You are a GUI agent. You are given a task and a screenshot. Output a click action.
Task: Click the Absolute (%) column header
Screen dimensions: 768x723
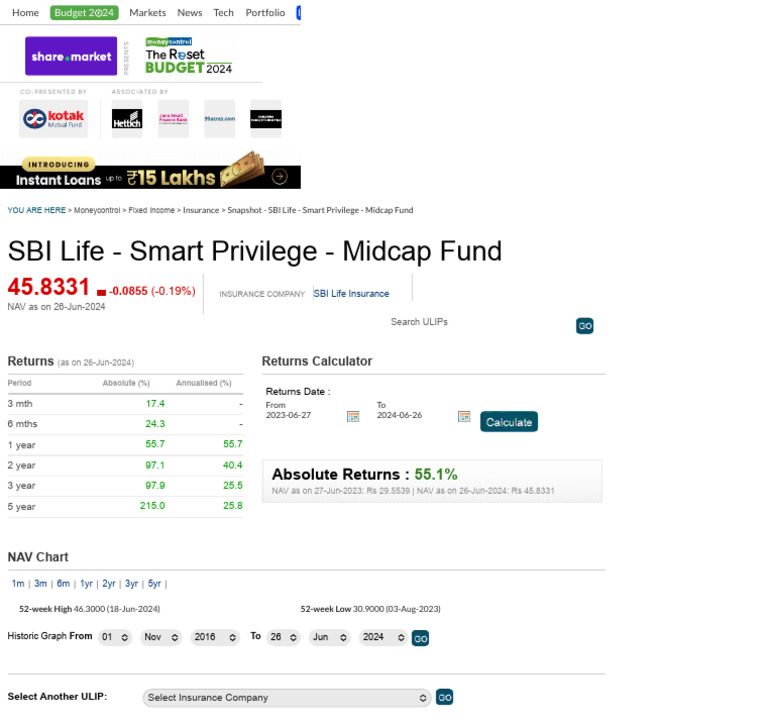coord(126,383)
